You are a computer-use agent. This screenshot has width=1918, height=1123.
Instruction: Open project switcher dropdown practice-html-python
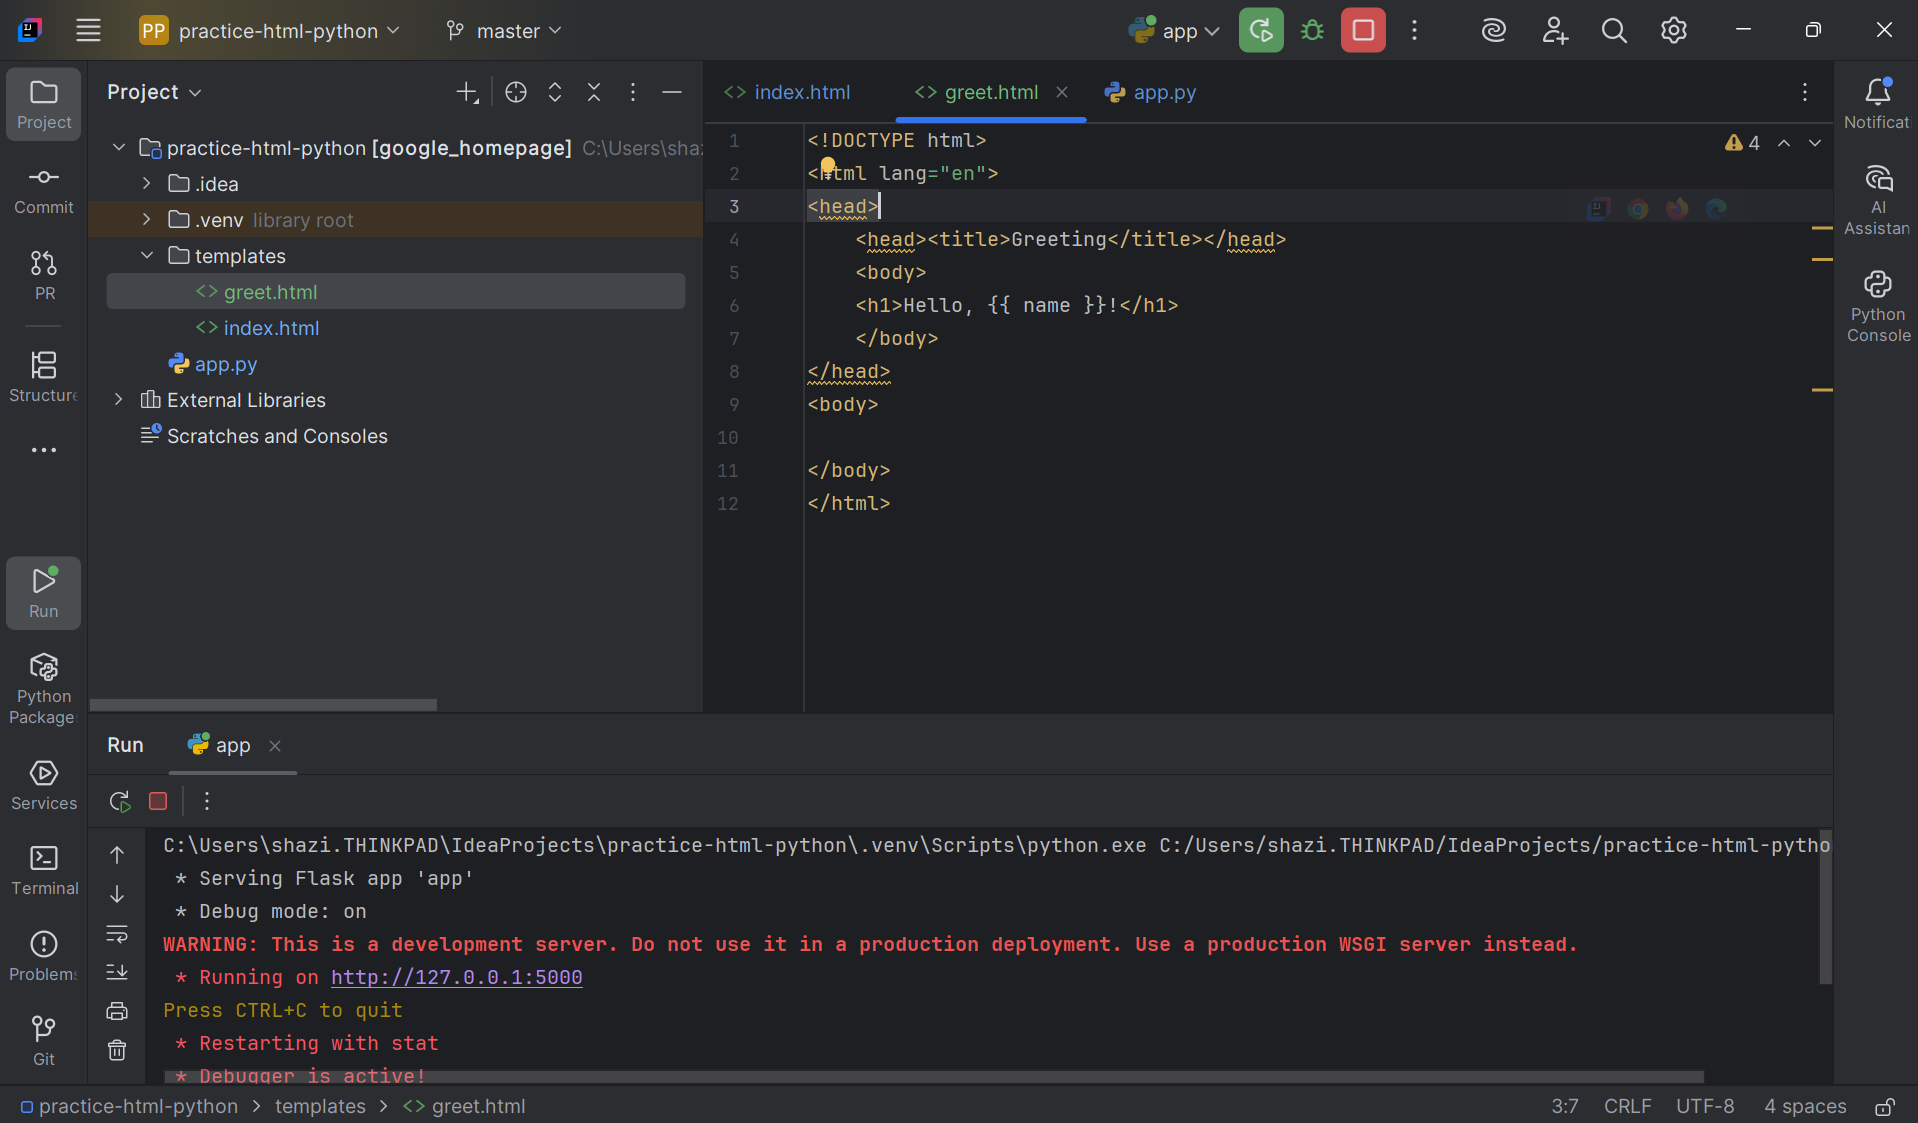[x=270, y=30]
